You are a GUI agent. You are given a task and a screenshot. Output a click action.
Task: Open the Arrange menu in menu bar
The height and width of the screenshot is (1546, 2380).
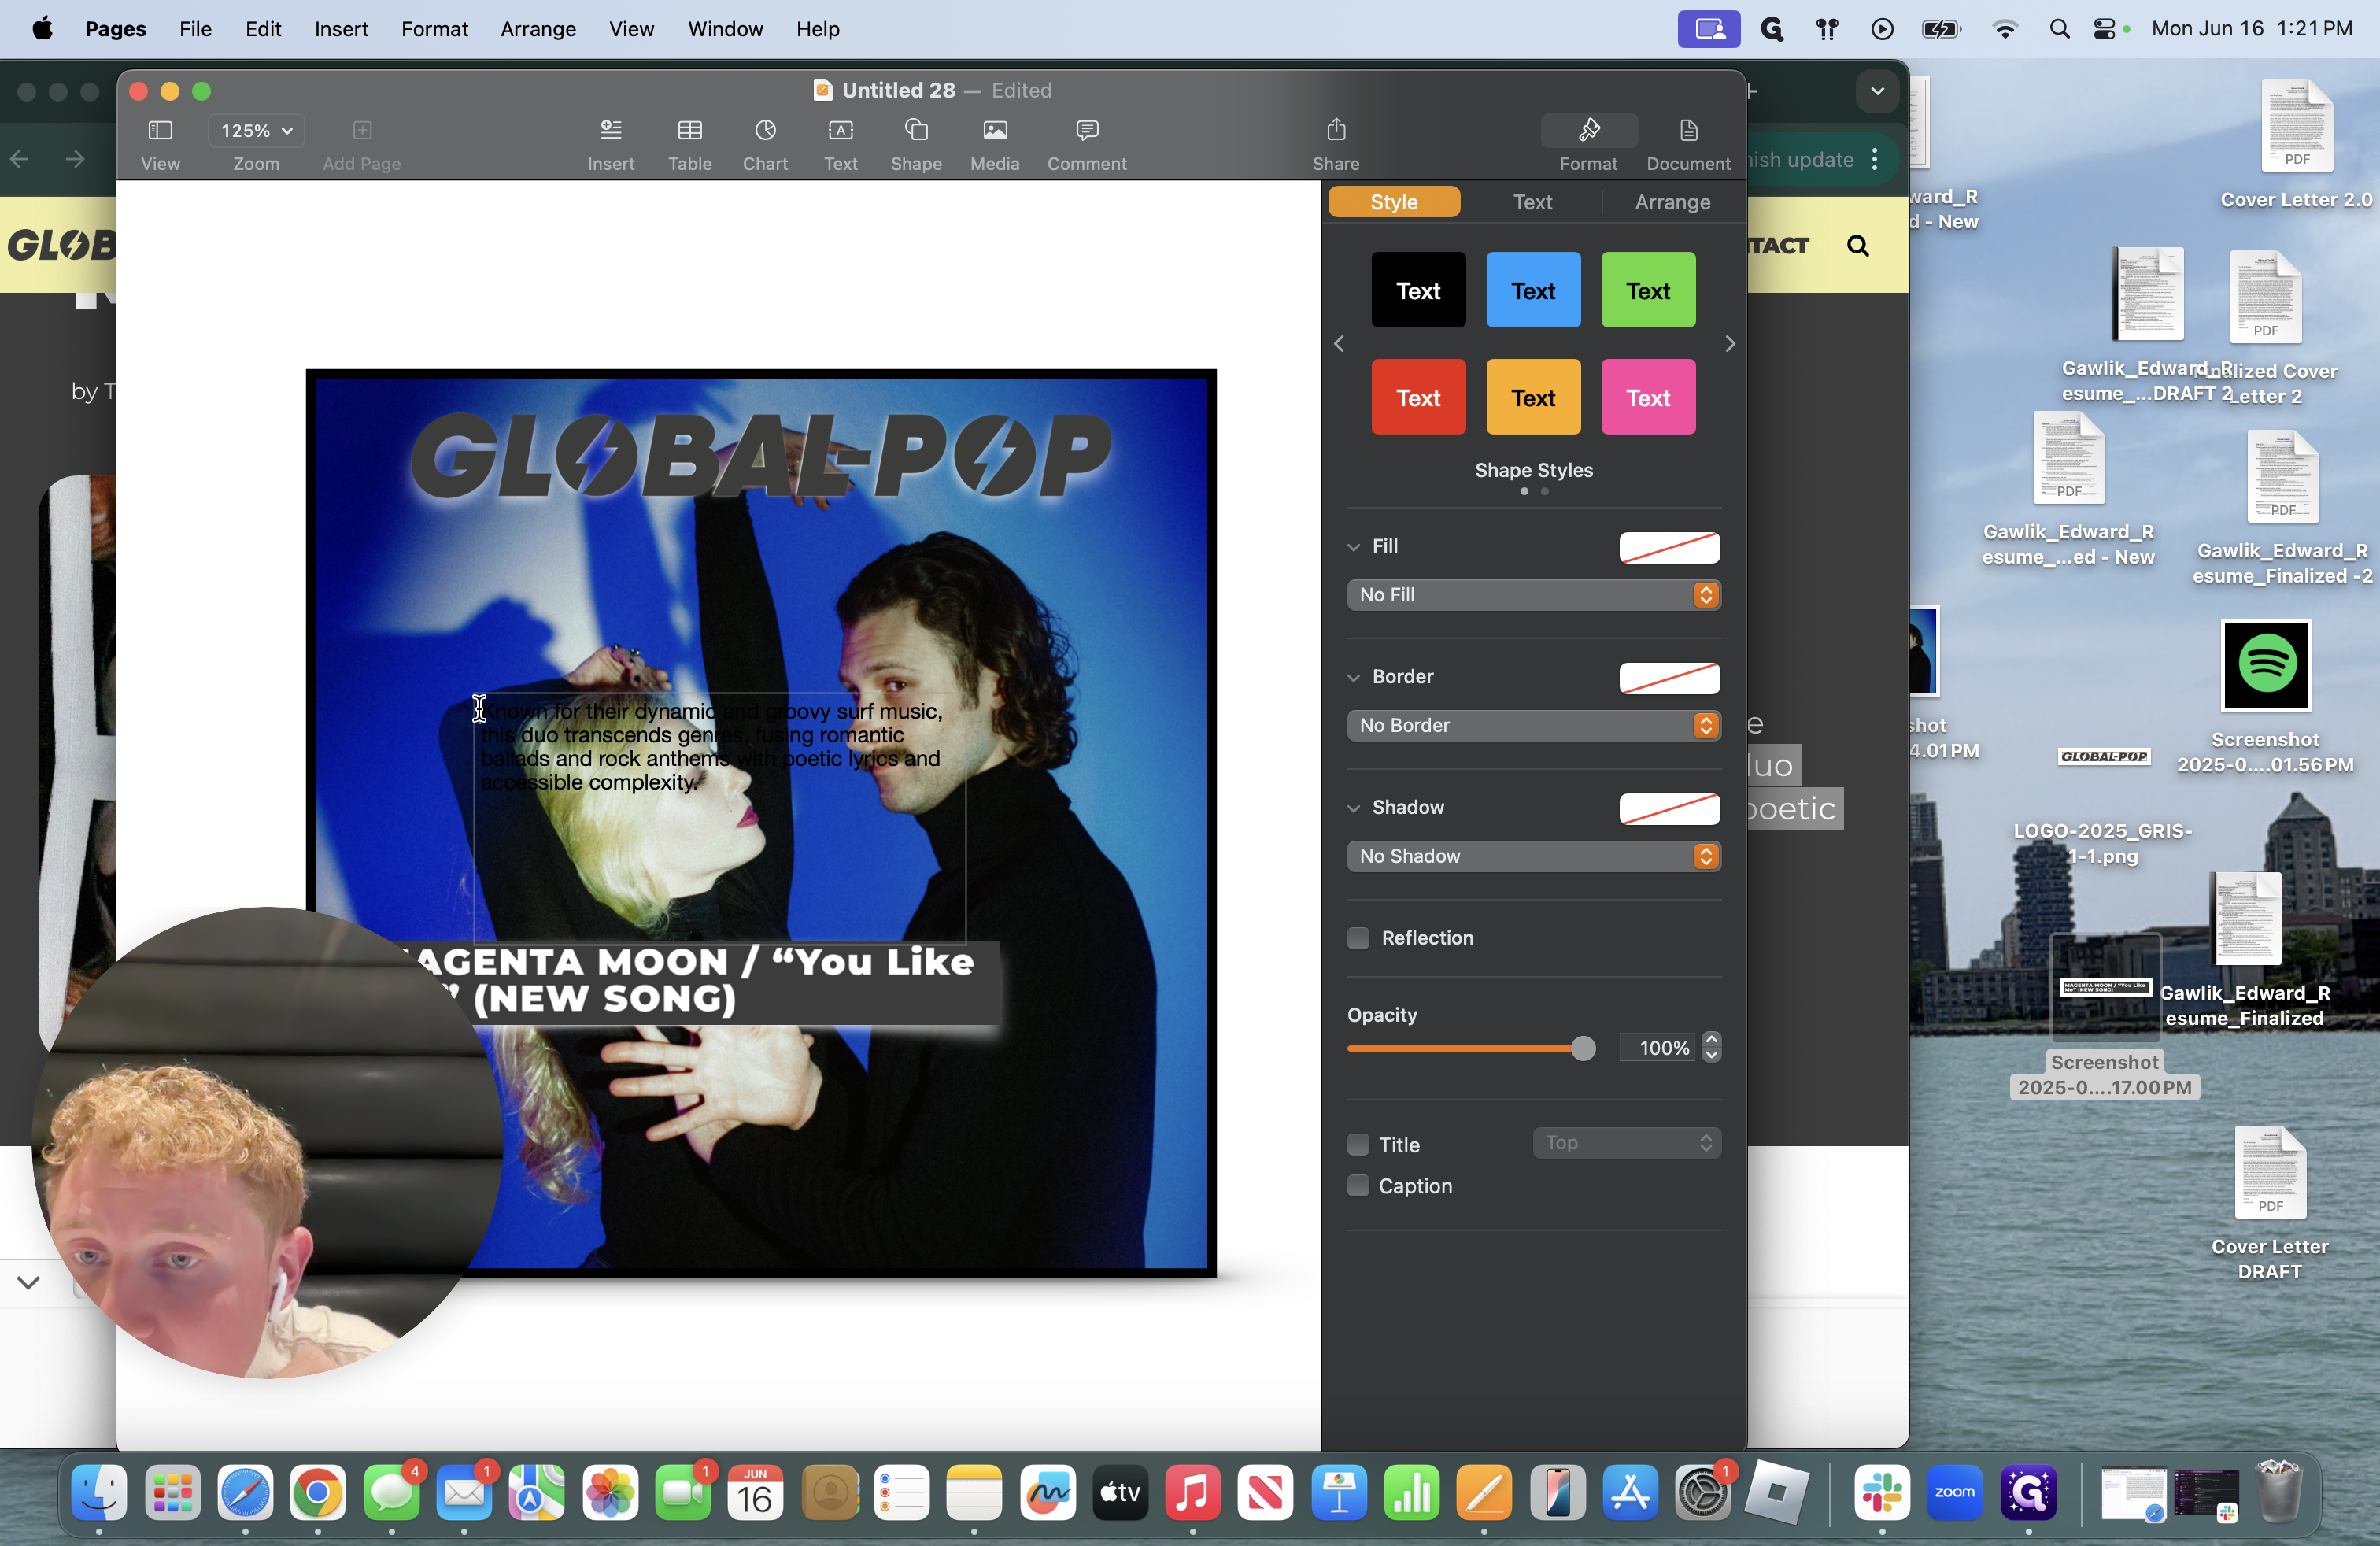538,29
